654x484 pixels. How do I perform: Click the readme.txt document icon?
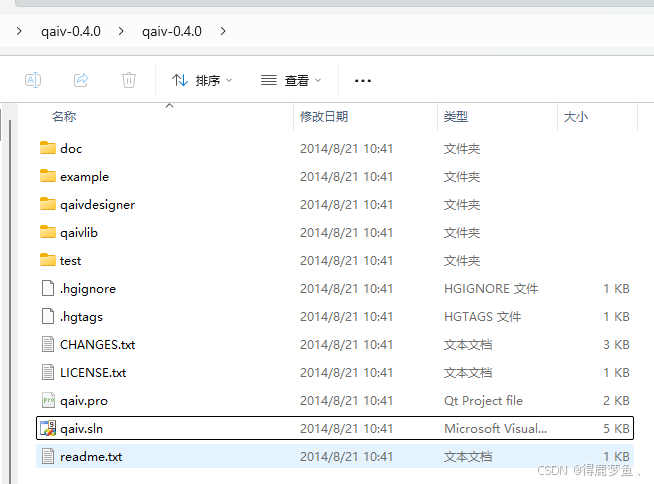coord(48,456)
